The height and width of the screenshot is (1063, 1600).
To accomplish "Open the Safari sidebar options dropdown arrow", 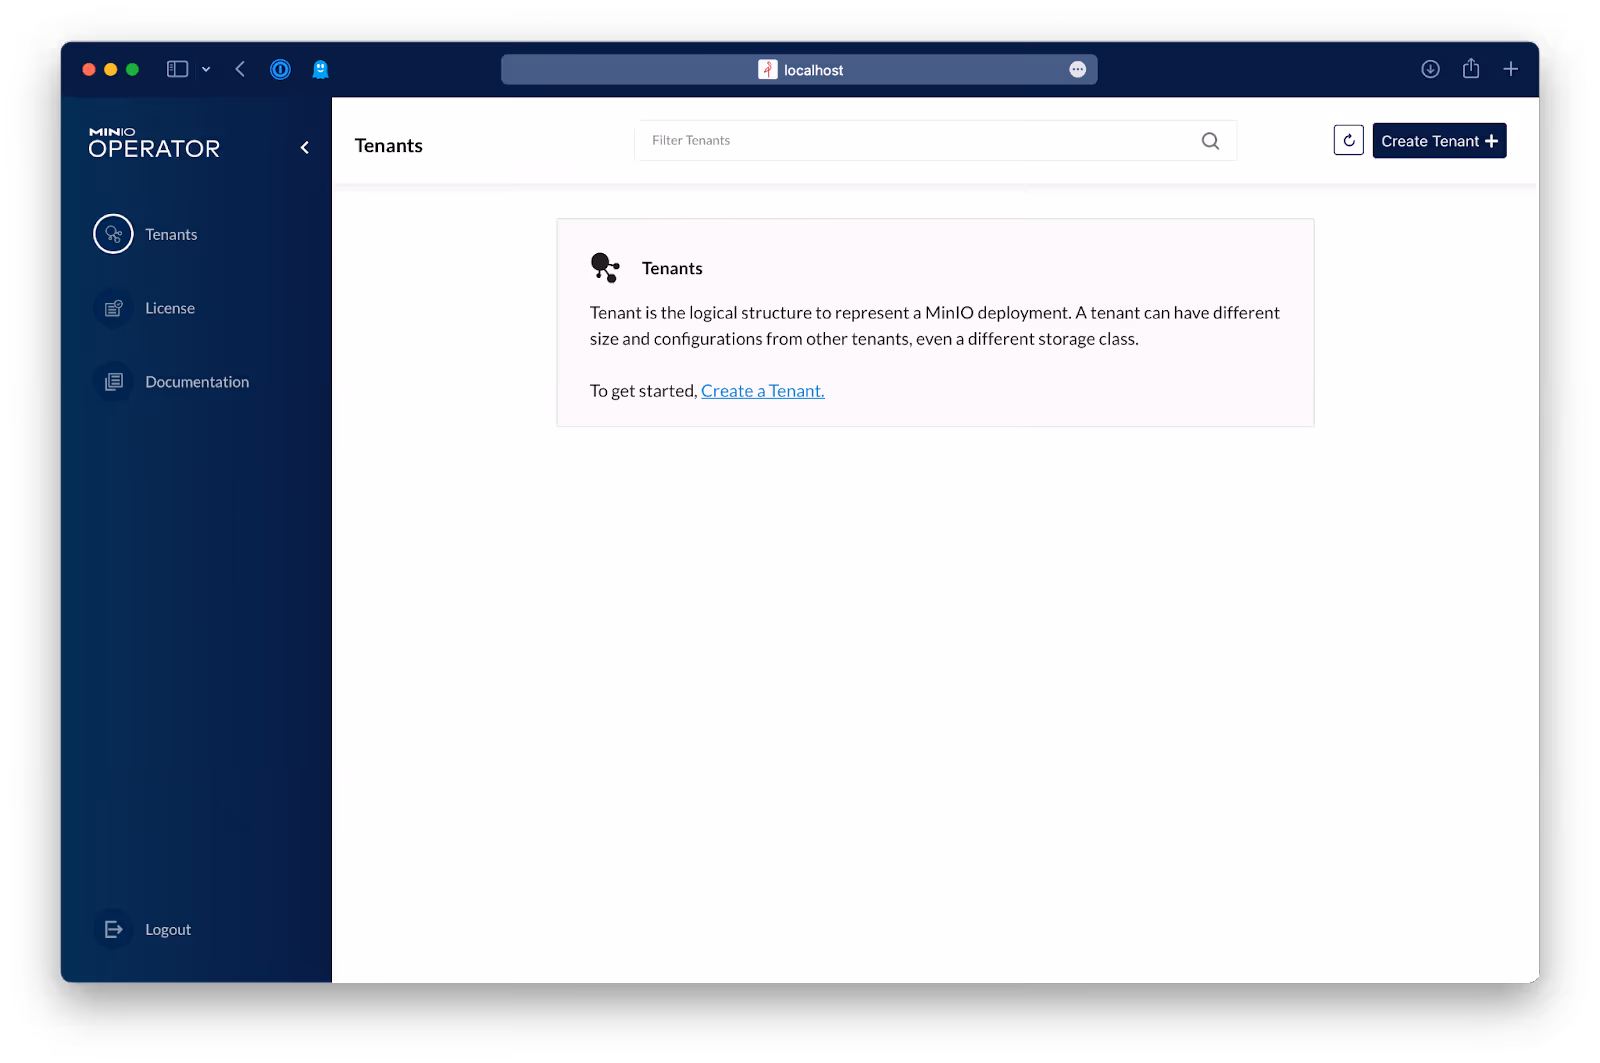I will (x=206, y=69).
